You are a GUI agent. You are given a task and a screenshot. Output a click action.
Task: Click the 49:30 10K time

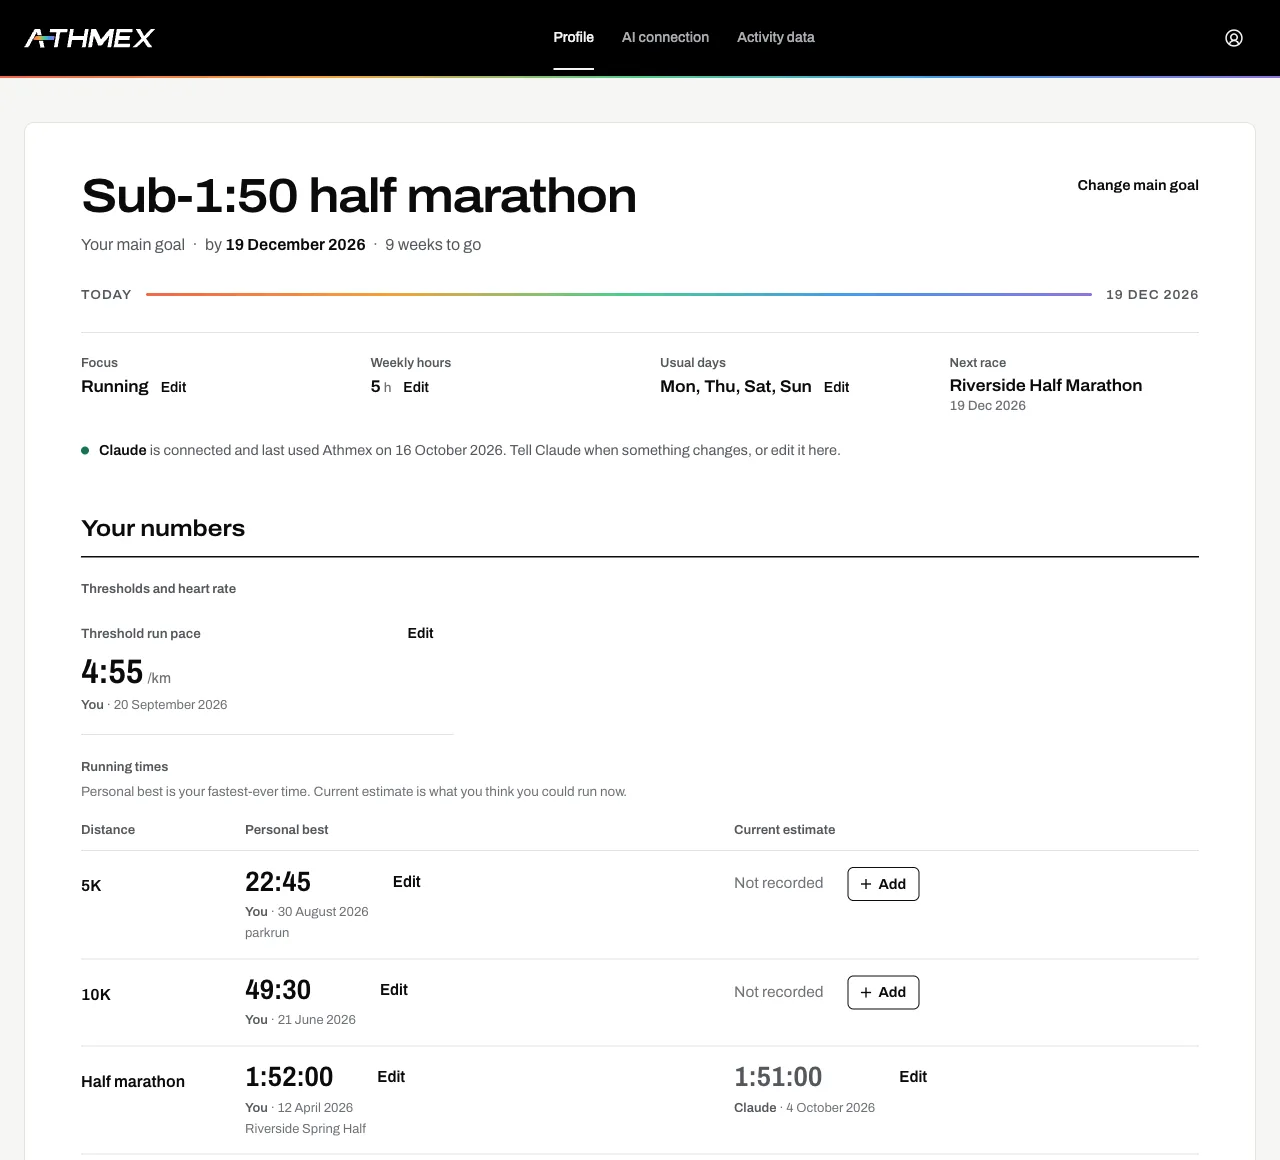point(278,989)
